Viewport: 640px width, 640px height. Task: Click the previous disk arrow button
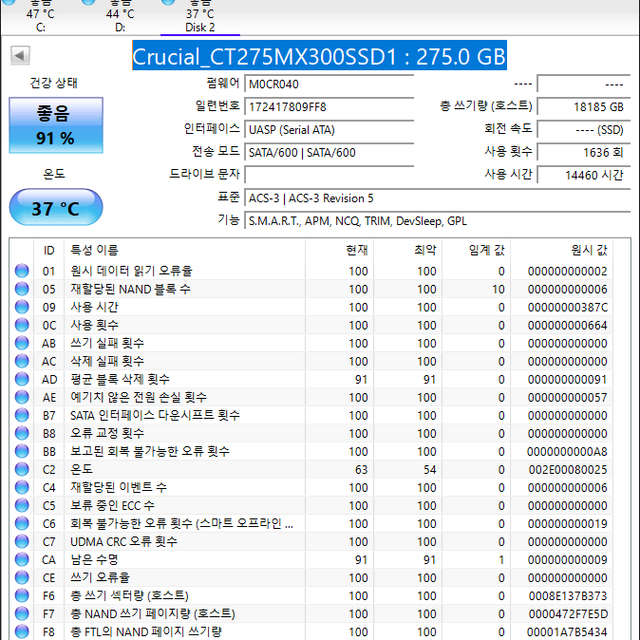pos(20,56)
